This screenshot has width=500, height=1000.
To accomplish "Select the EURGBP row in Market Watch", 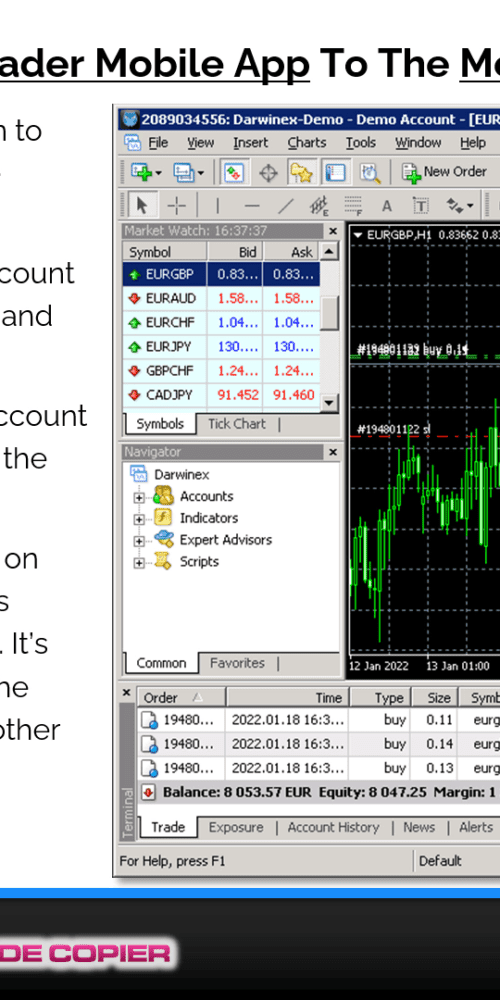I will coord(221,274).
